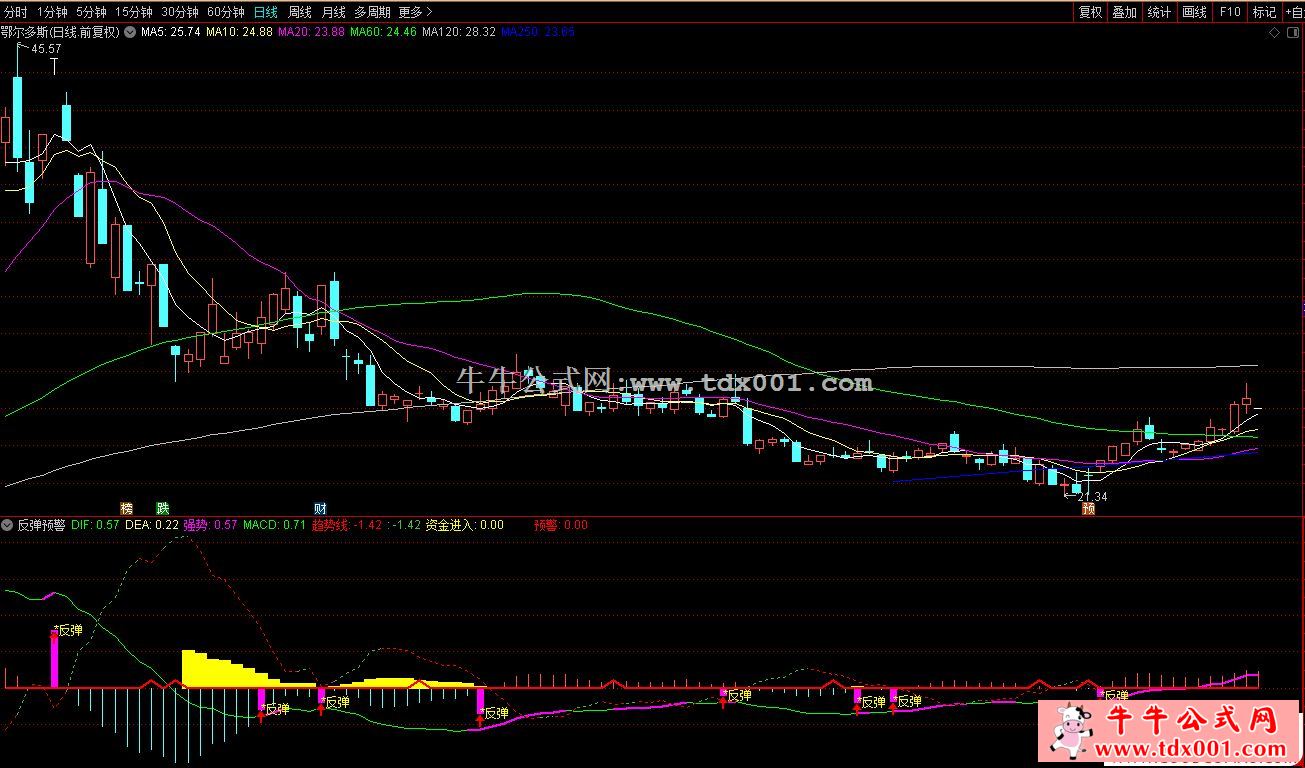The height and width of the screenshot is (768, 1305).
Task: Click the 财 financial marker icon
Action: (320, 508)
